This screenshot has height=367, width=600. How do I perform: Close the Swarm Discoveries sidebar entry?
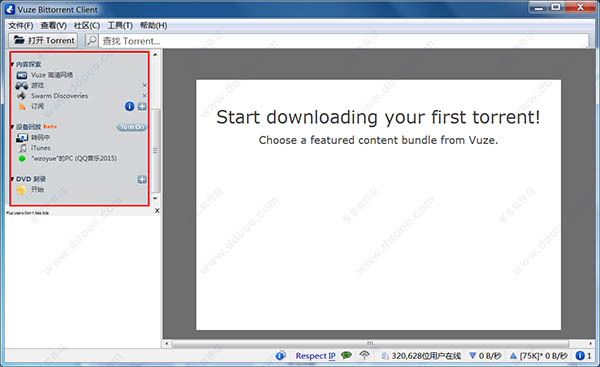[x=144, y=96]
